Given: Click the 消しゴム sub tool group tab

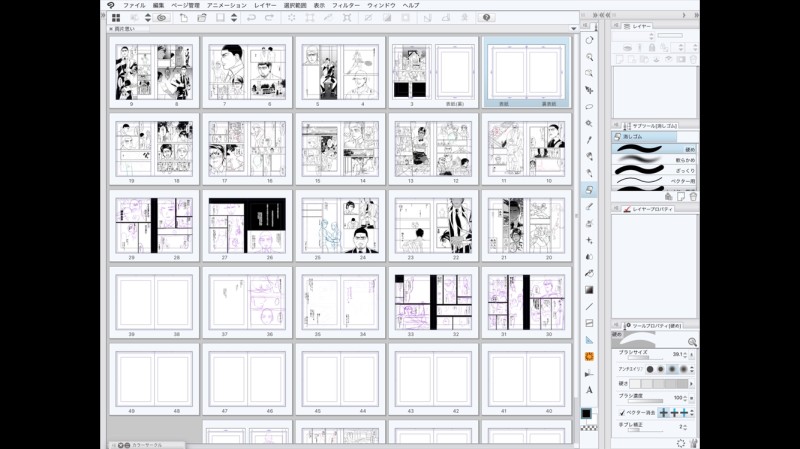Looking at the screenshot, I should [x=644, y=137].
